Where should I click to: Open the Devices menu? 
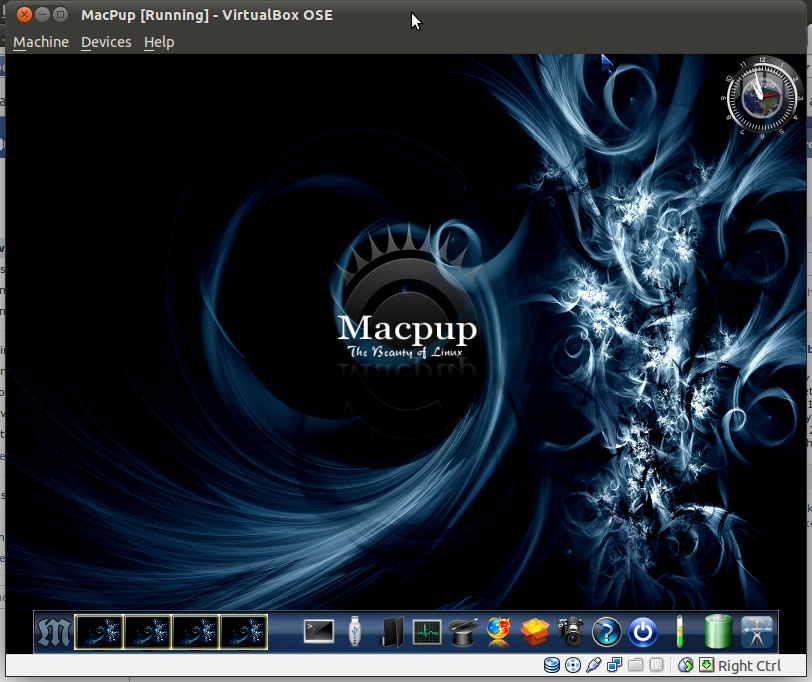(106, 42)
